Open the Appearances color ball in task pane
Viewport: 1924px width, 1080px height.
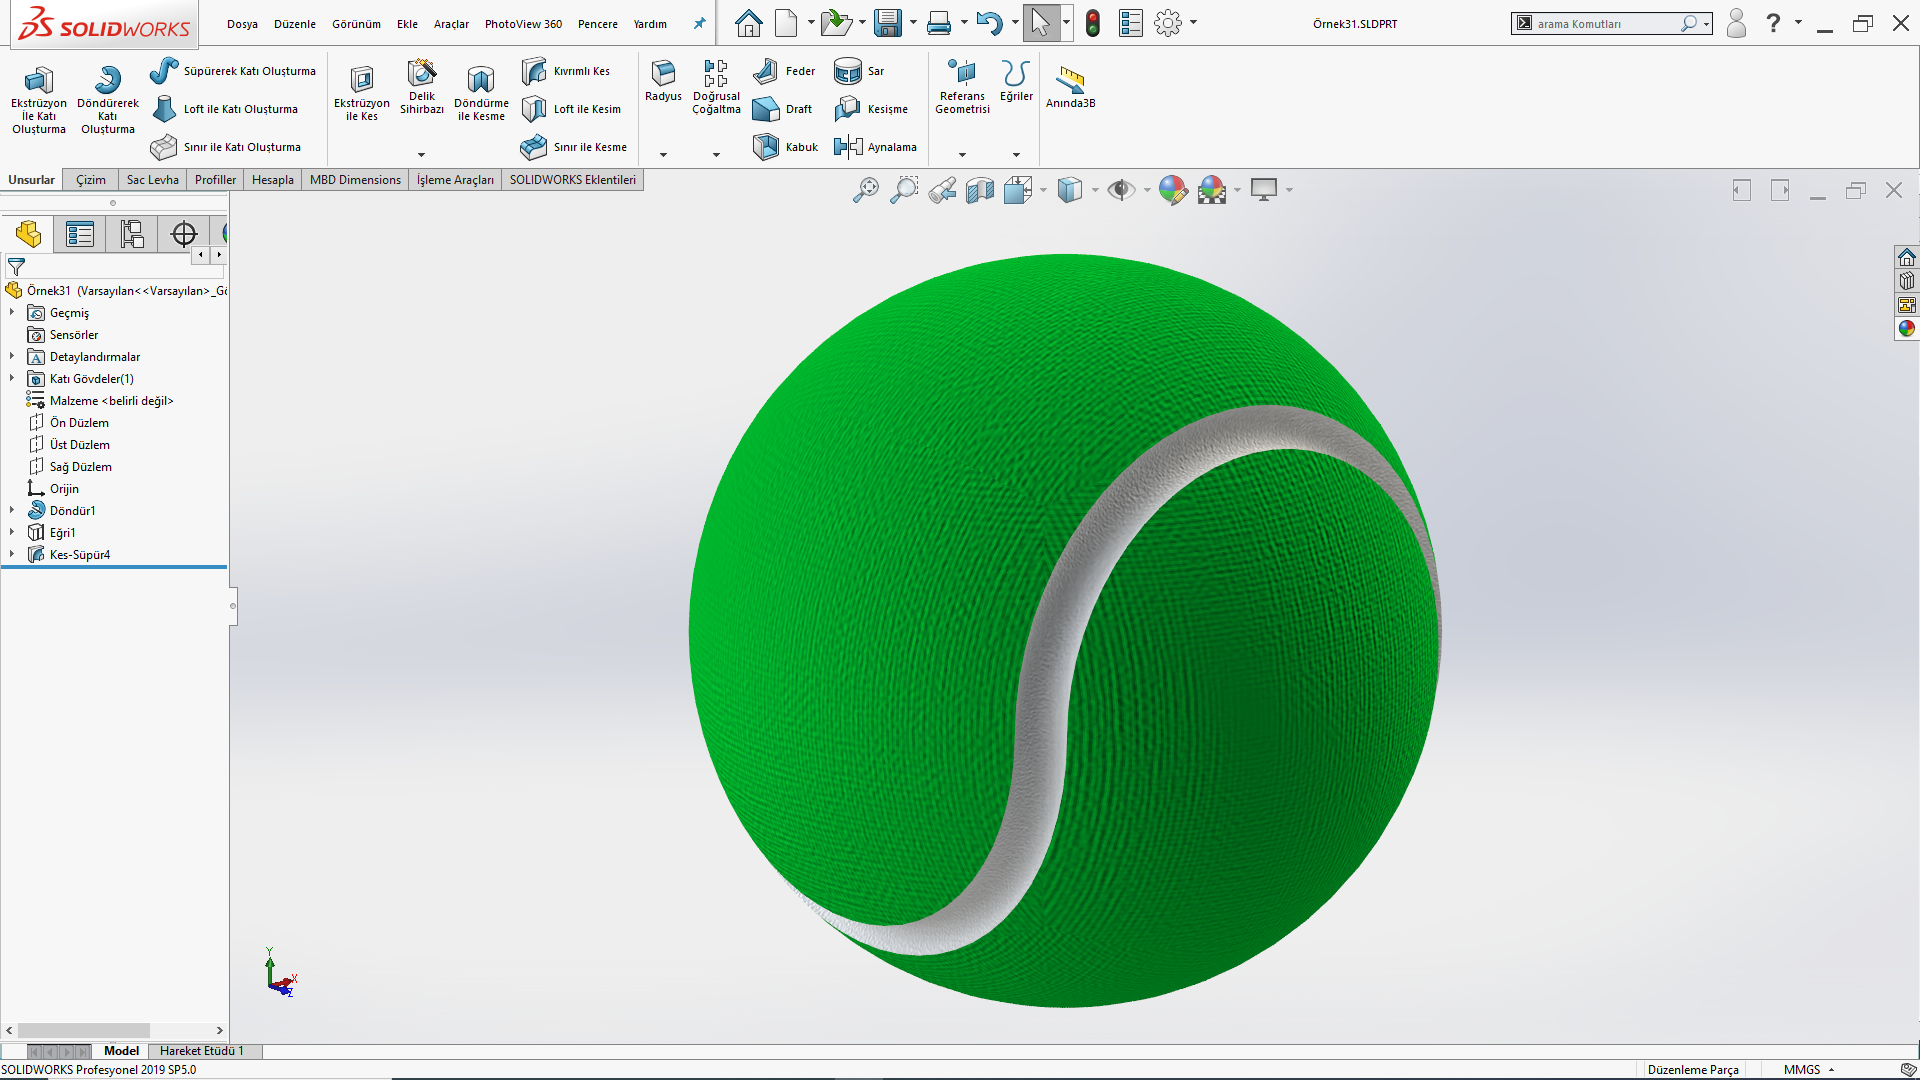(1907, 329)
